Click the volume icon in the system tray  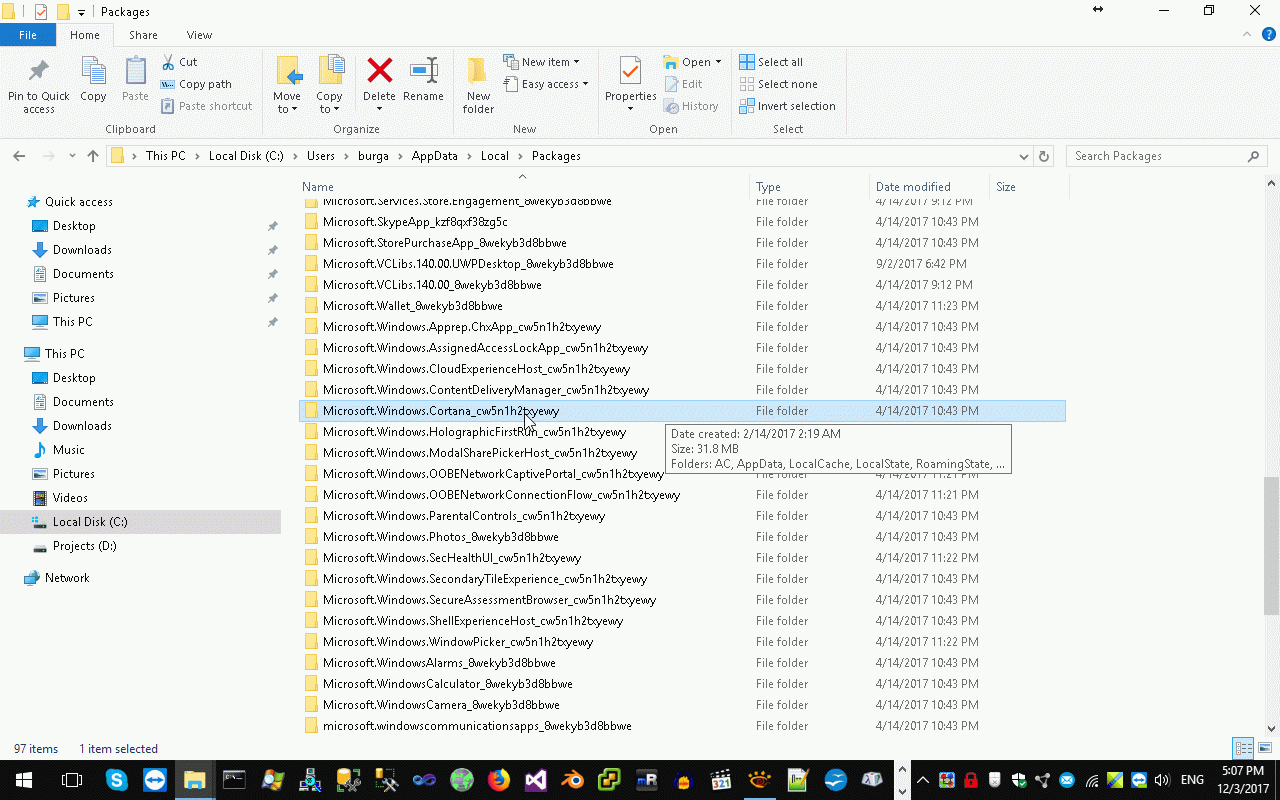pyautogui.click(x=1162, y=780)
